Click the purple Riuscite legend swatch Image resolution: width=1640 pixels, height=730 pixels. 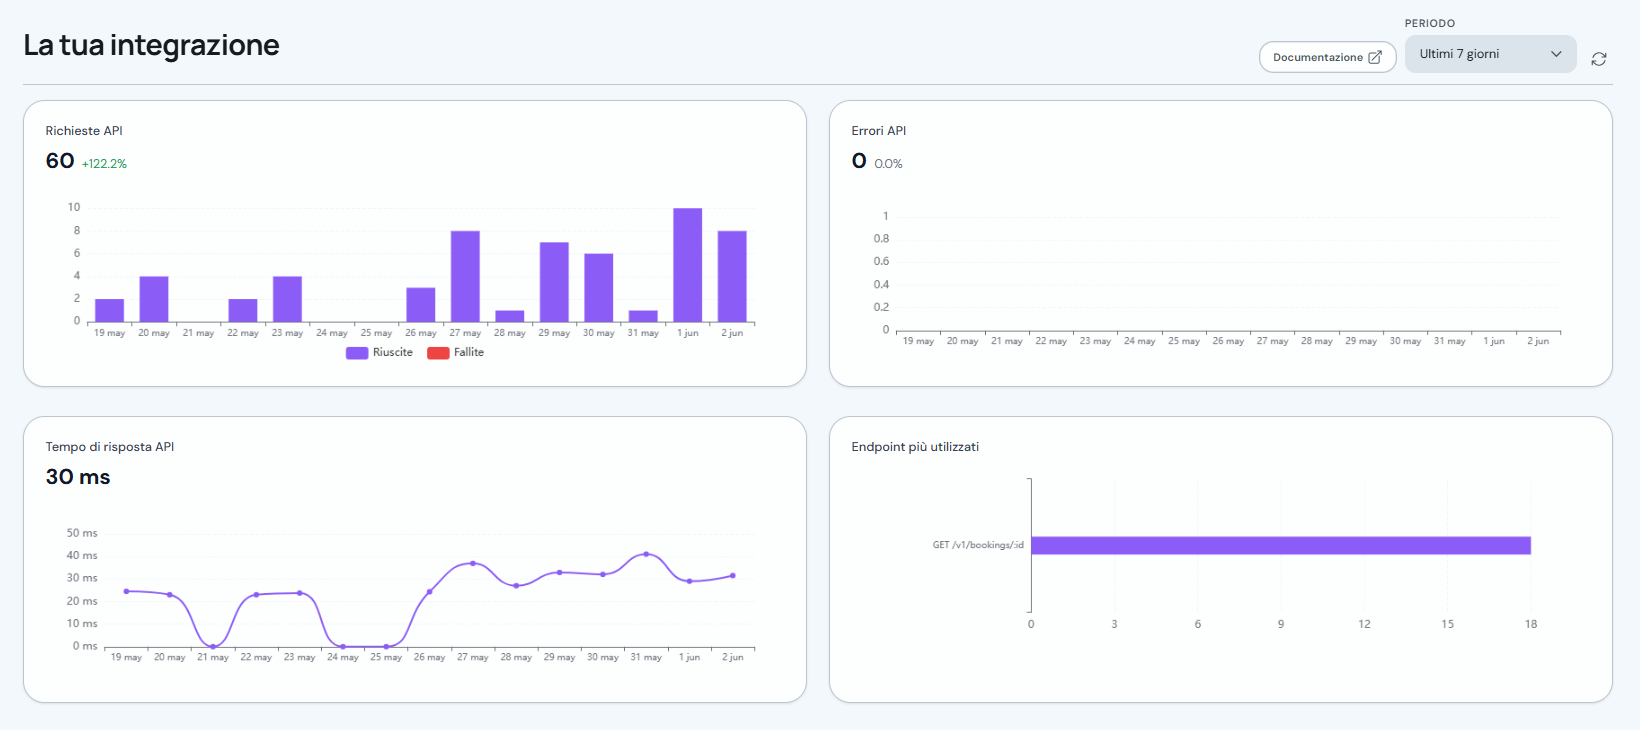coord(357,353)
